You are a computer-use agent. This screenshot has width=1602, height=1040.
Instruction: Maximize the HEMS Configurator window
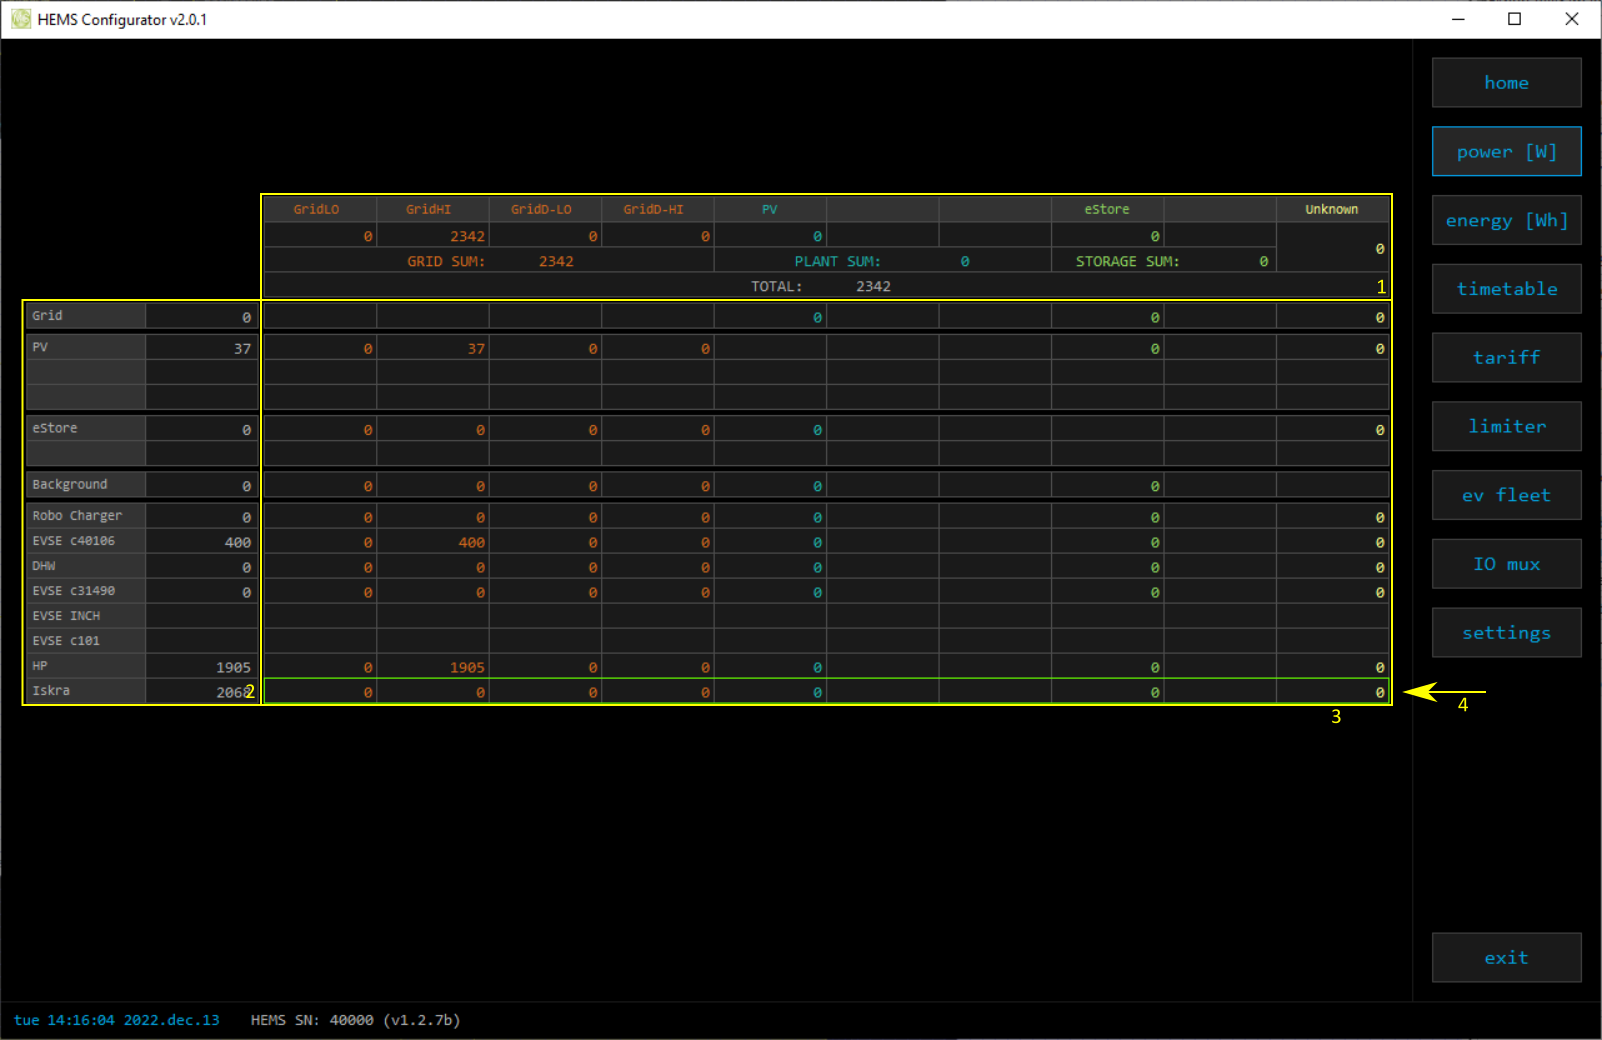[1514, 19]
